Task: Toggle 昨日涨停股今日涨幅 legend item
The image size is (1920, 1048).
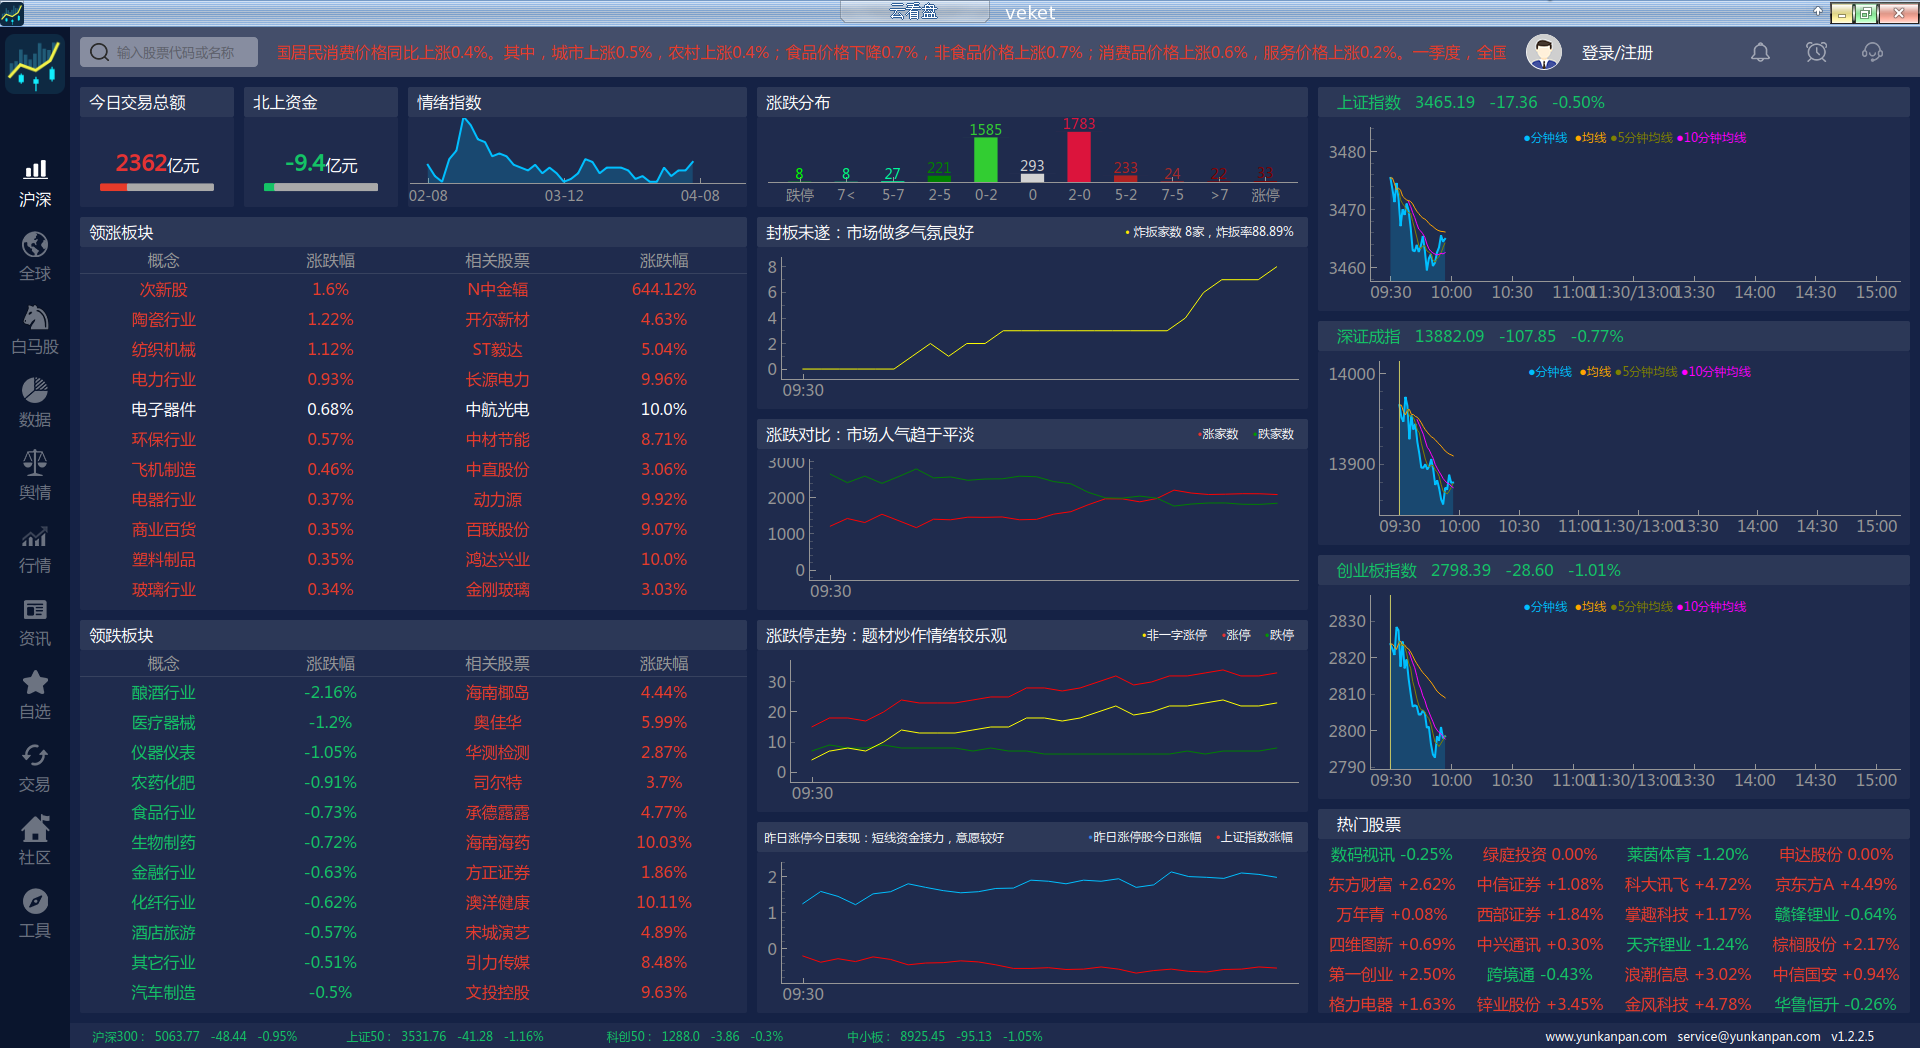Action: (x=1145, y=837)
